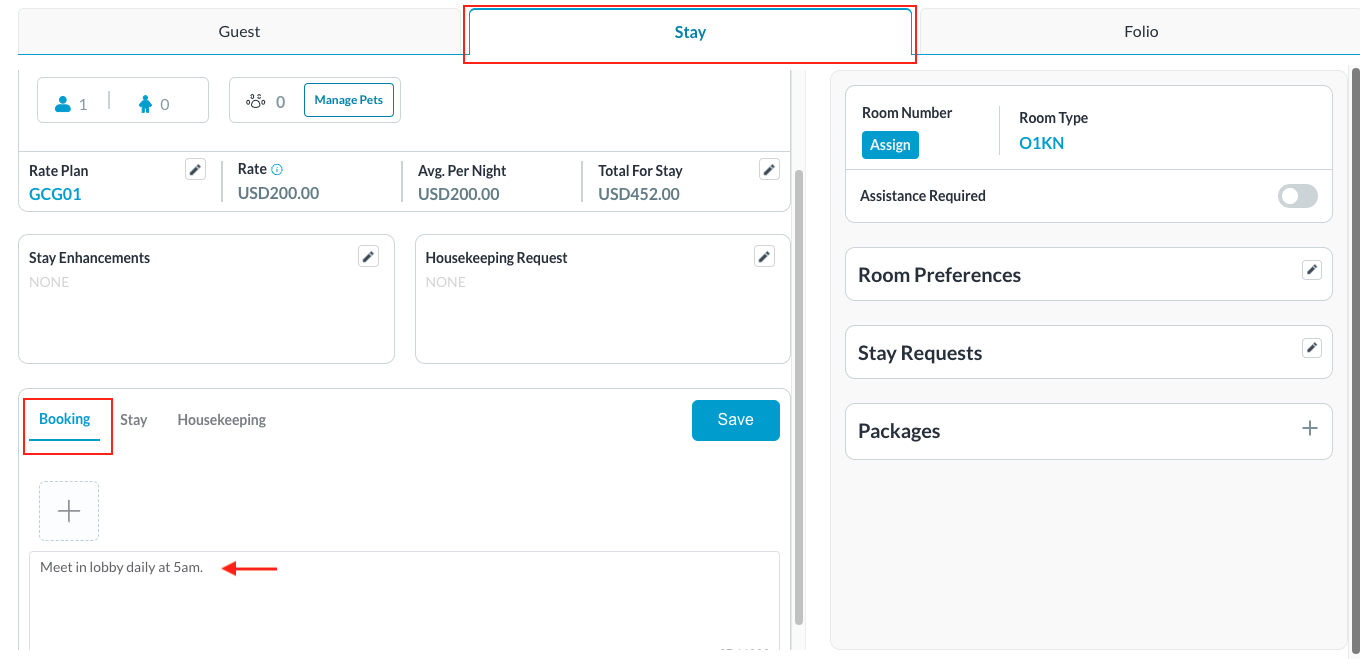The height and width of the screenshot is (659, 1360).
Task: Click into the booking note text area
Action: pos(404,600)
